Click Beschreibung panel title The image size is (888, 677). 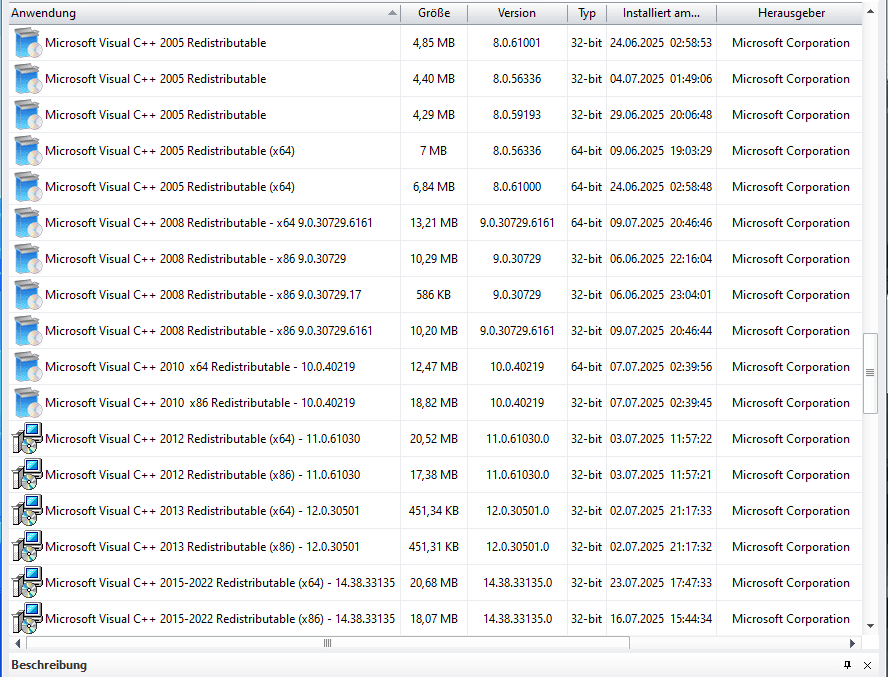coord(49,665)
